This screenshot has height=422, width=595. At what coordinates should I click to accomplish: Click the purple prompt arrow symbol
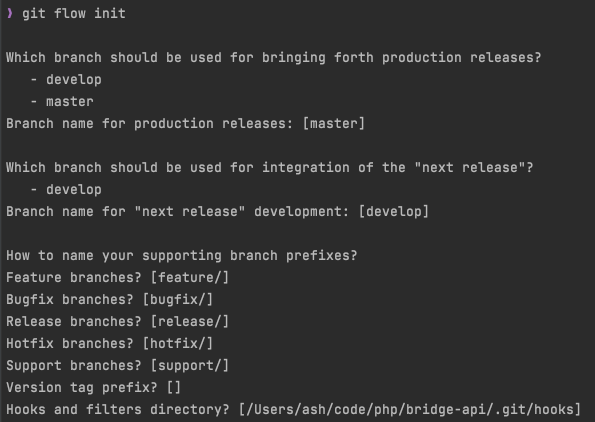tap(10, 13)
